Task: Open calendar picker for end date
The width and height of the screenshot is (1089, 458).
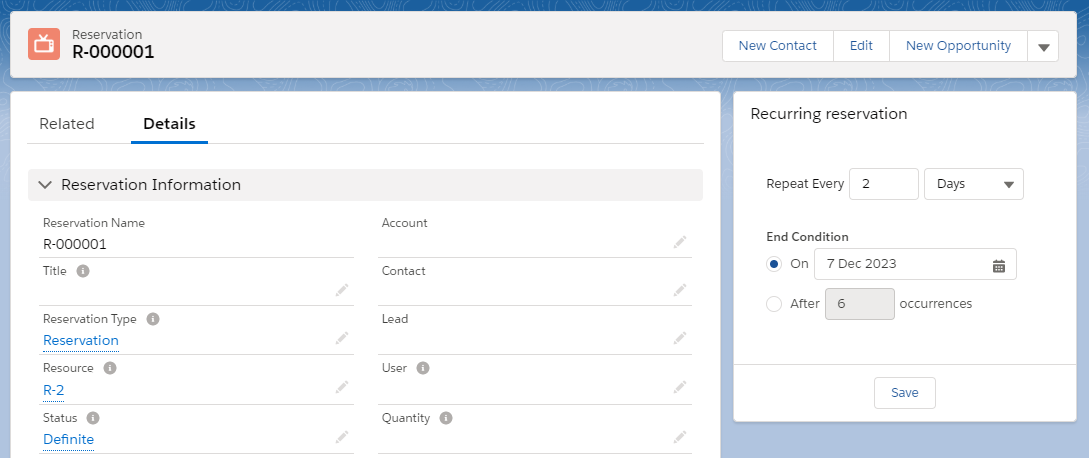Action: coord(998,265)
